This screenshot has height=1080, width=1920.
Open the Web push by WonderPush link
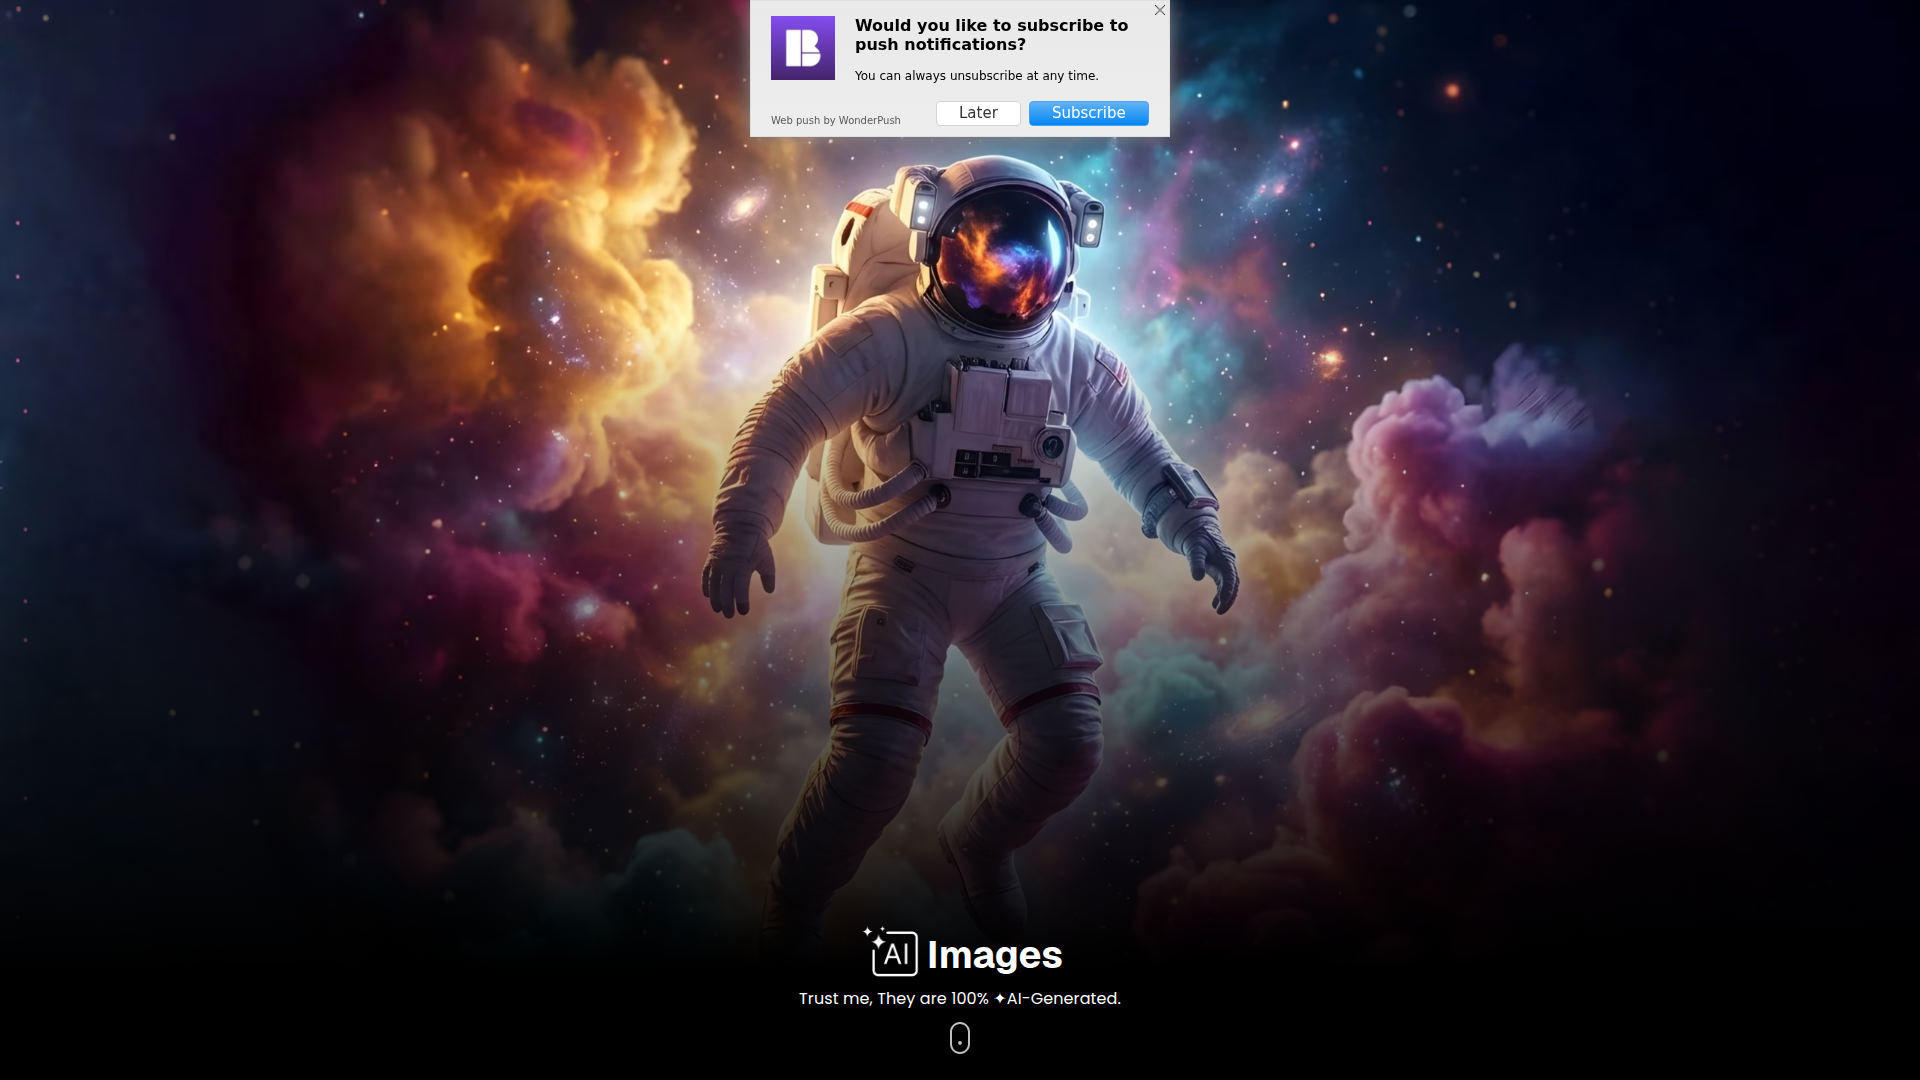pos(835,120)
